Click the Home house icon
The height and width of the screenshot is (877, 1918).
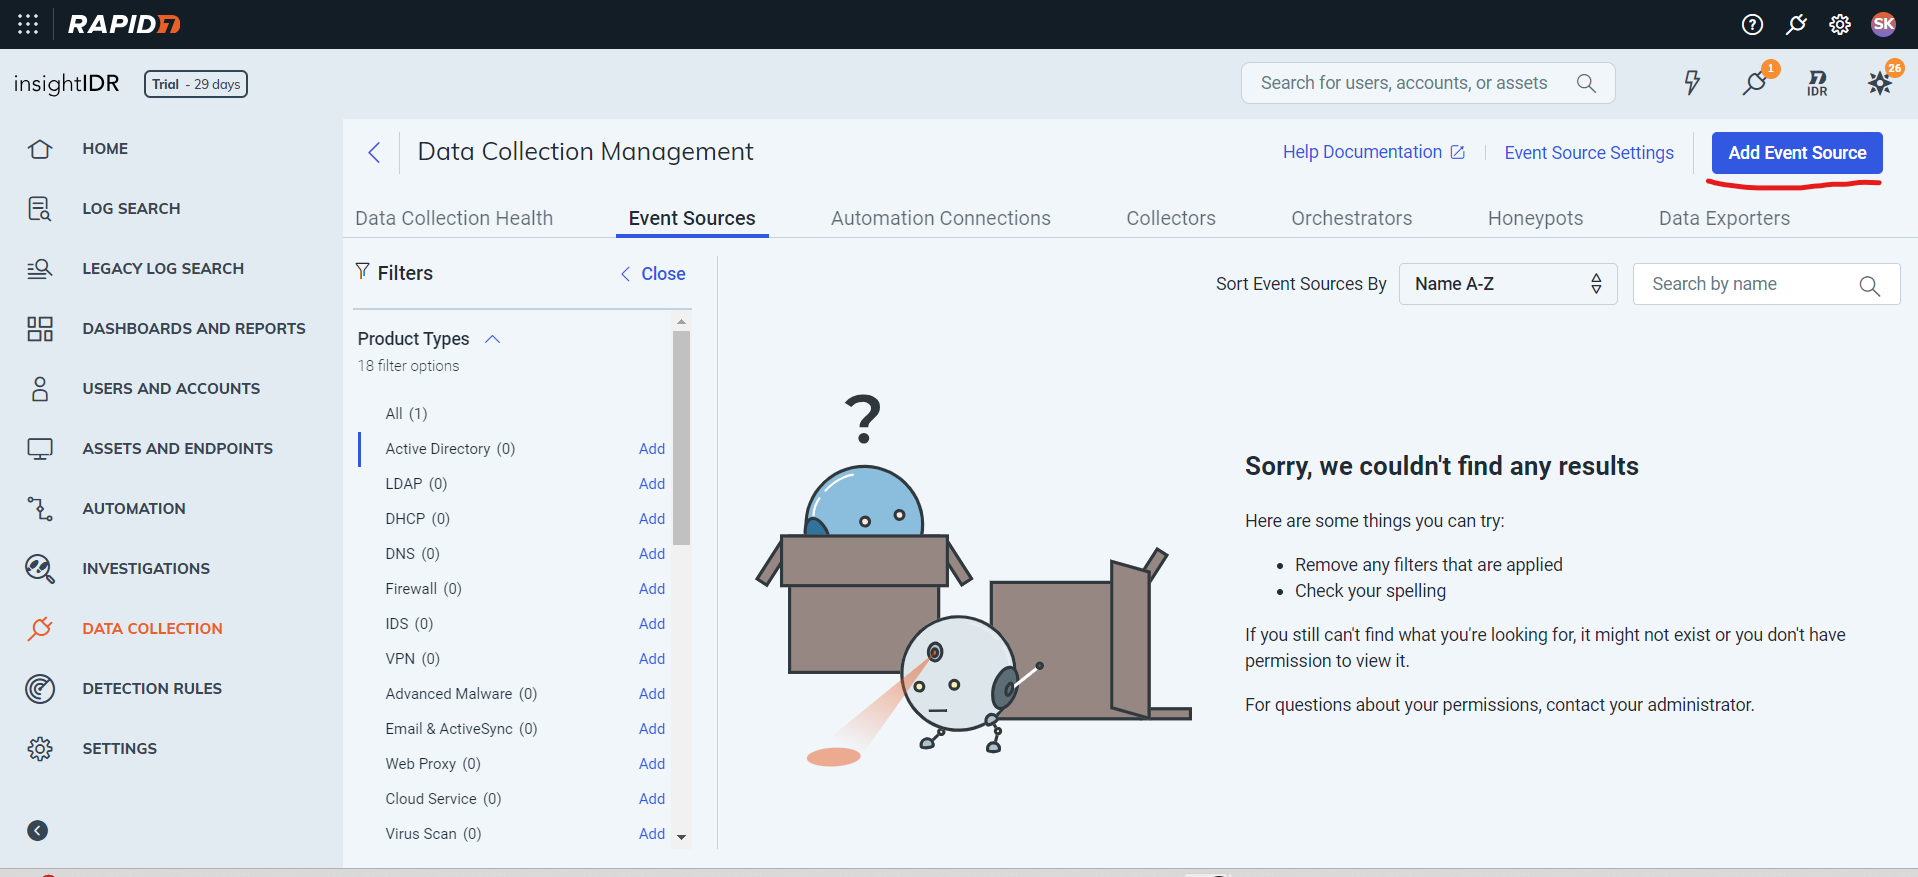(x=40, y=149)
